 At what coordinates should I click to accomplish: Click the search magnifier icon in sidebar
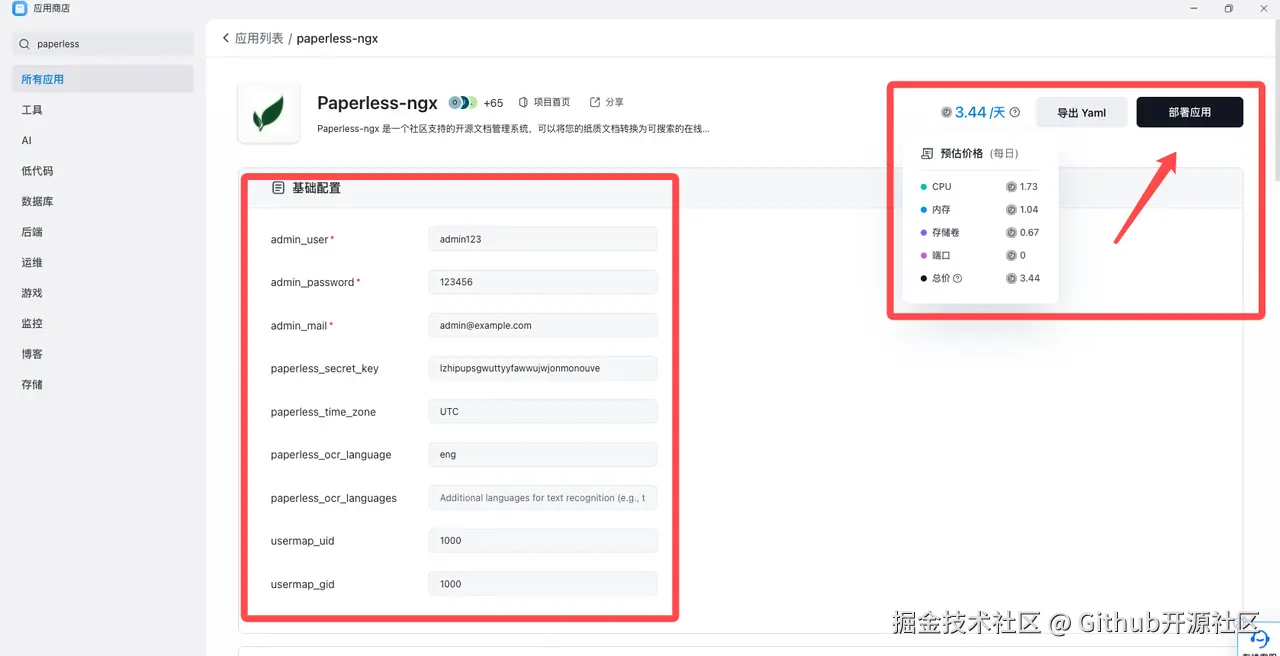pyautogui.click(x=24, y=44)
